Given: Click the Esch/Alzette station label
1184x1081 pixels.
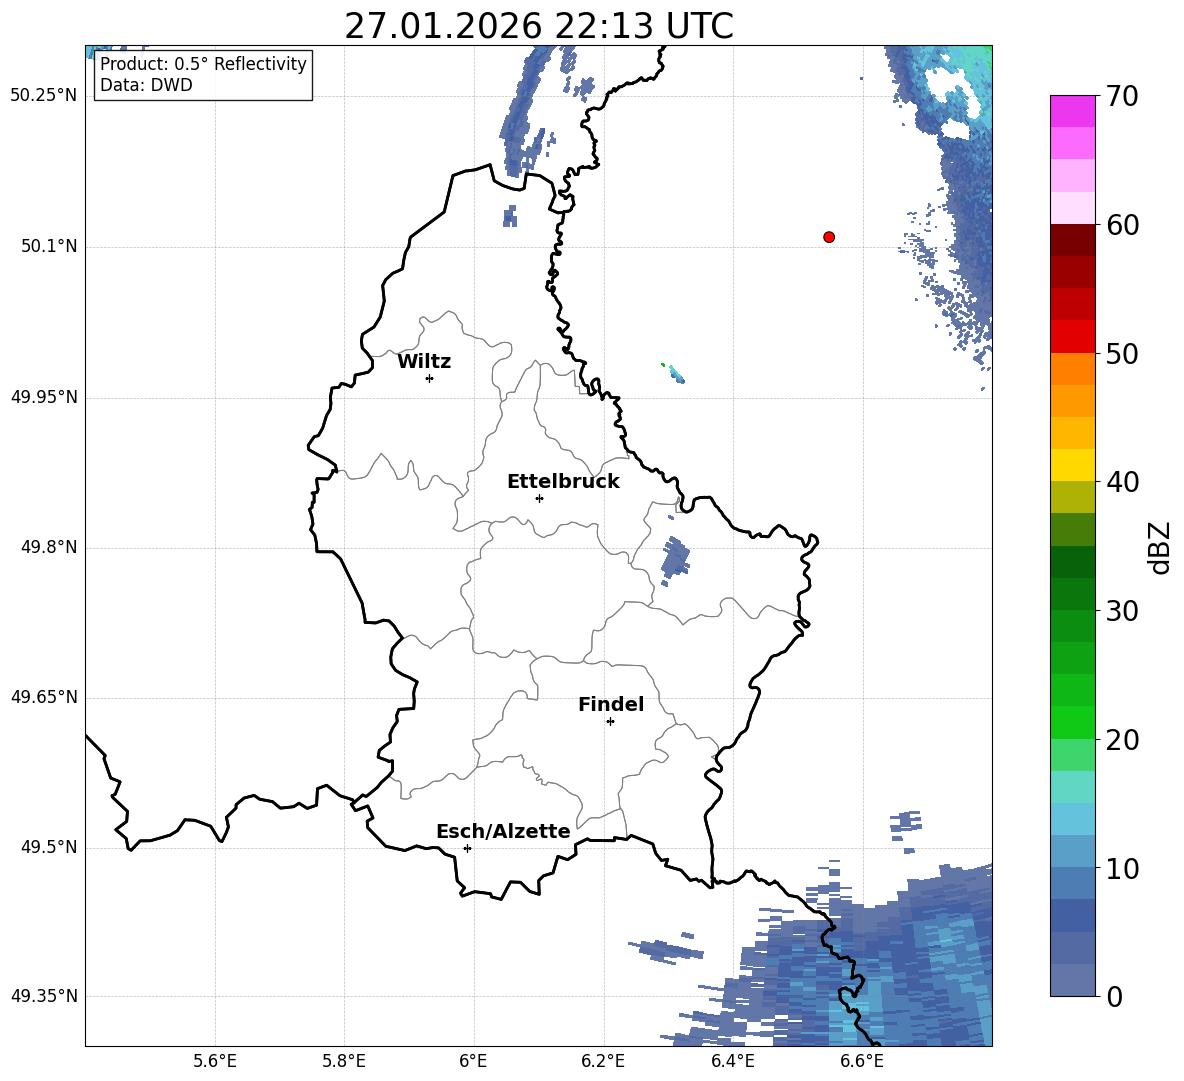Looking at the screenshot, I should tap(504, 831).
